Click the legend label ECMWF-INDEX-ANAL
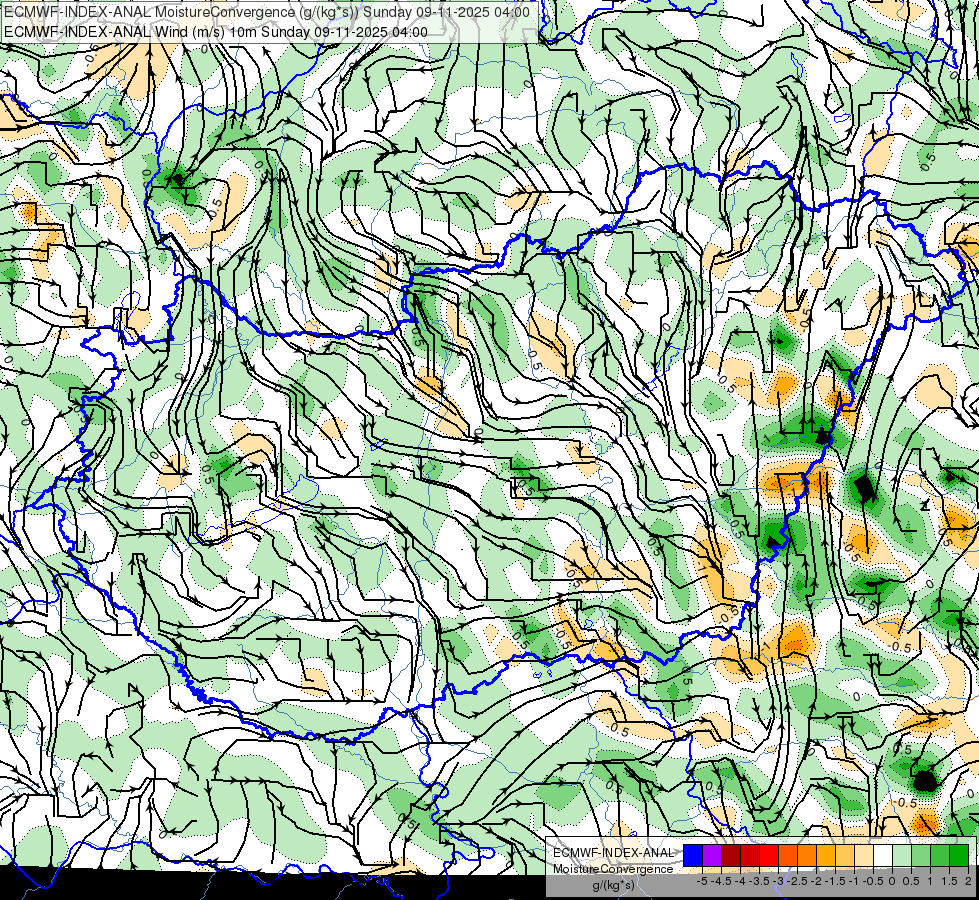Screen dimensions: 979x900 (613, 853)
